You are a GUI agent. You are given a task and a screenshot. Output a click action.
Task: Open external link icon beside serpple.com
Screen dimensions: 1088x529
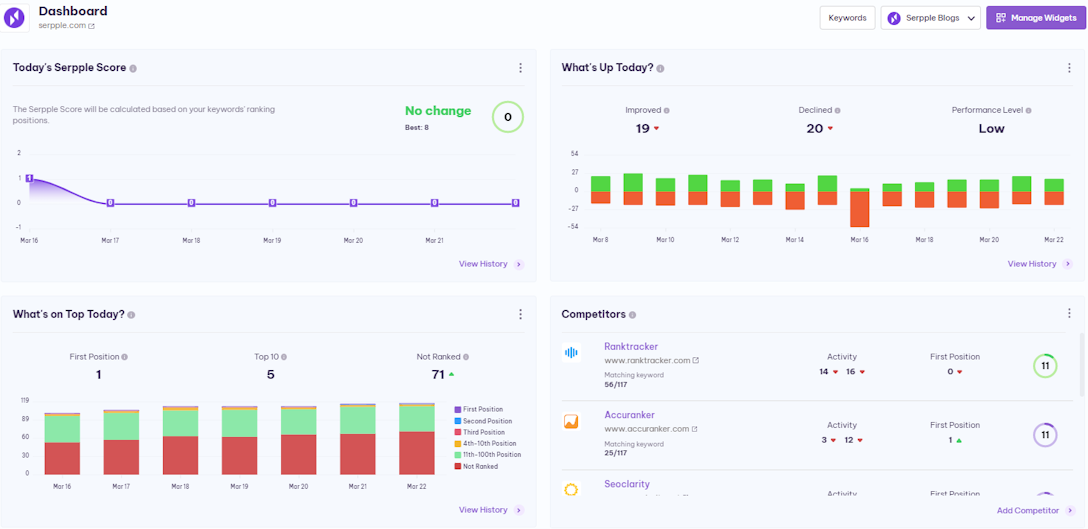92,26
